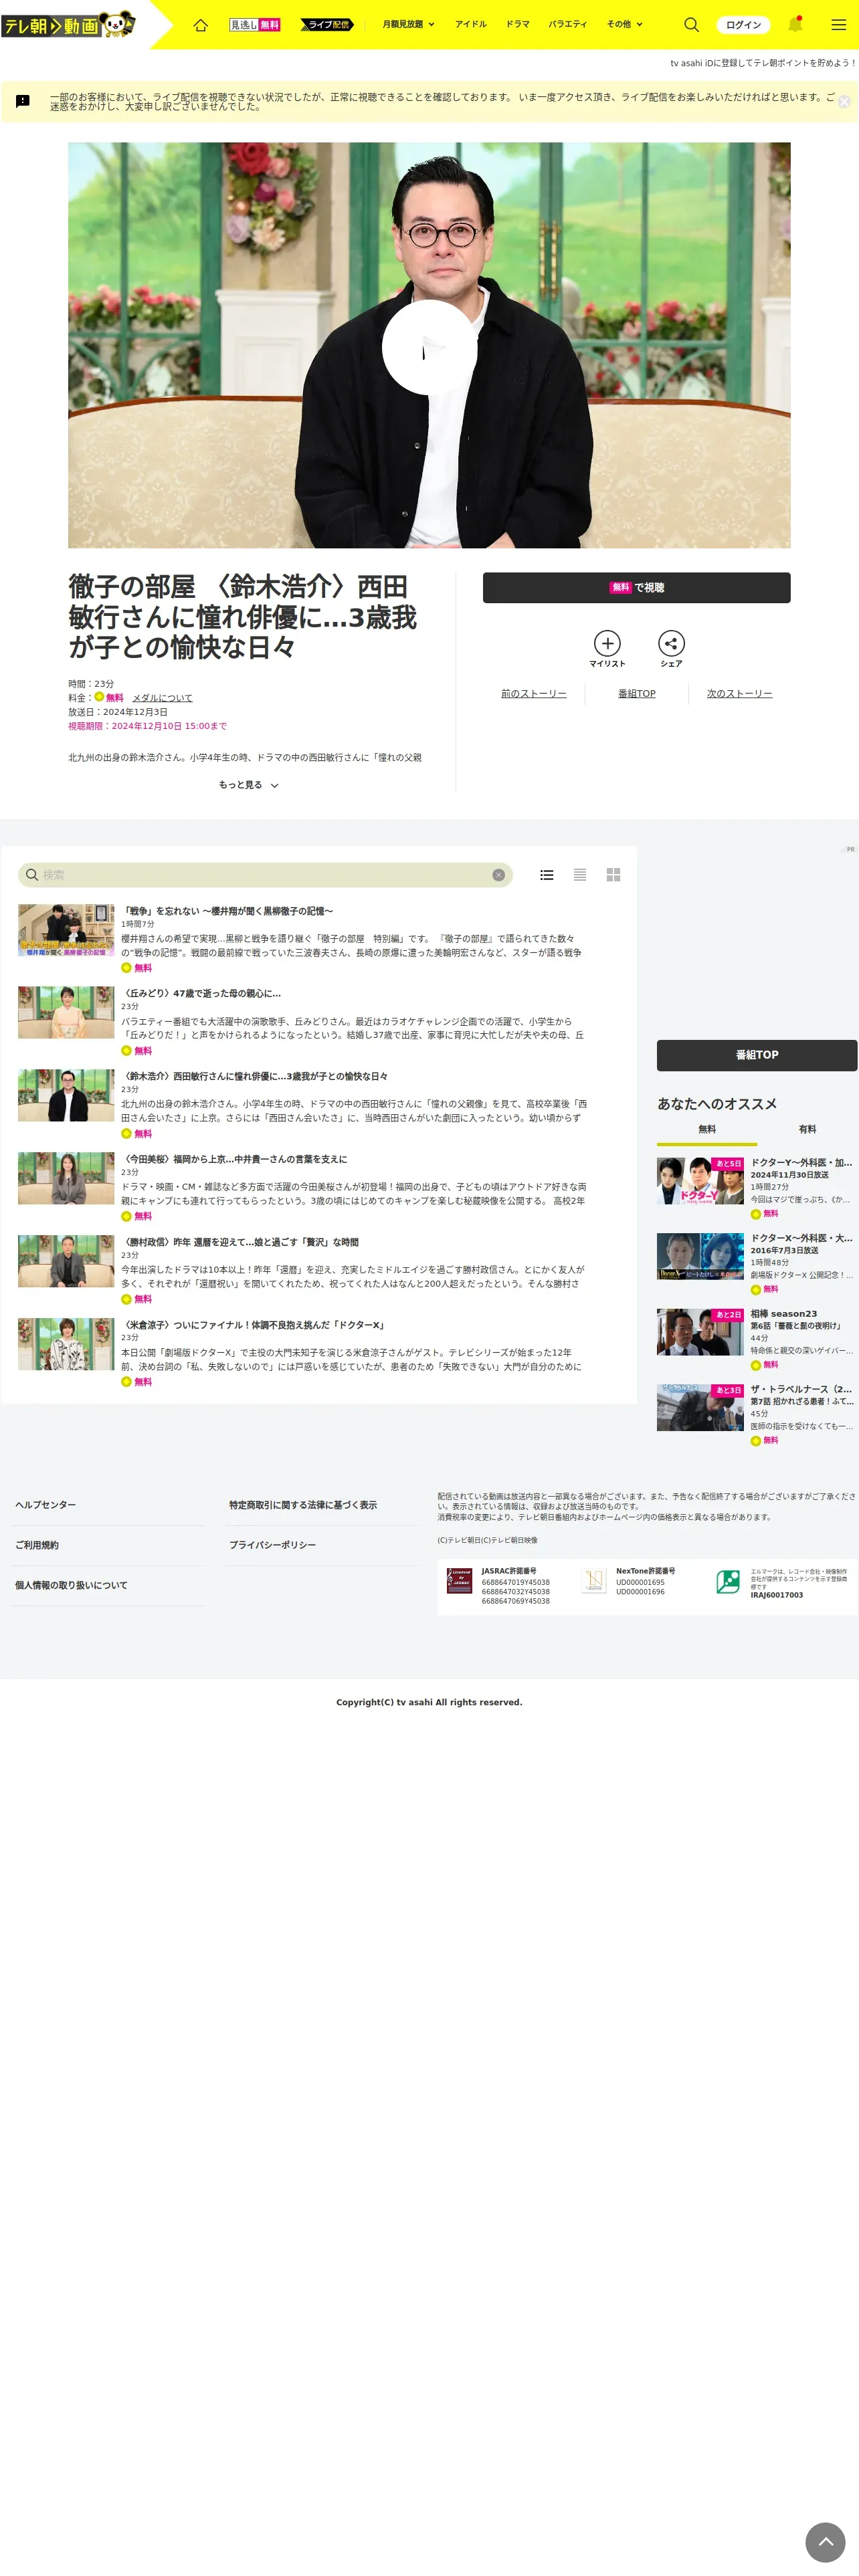The image size is (859, 2576).
Task: Click the ログイン button
Action: 743,25
